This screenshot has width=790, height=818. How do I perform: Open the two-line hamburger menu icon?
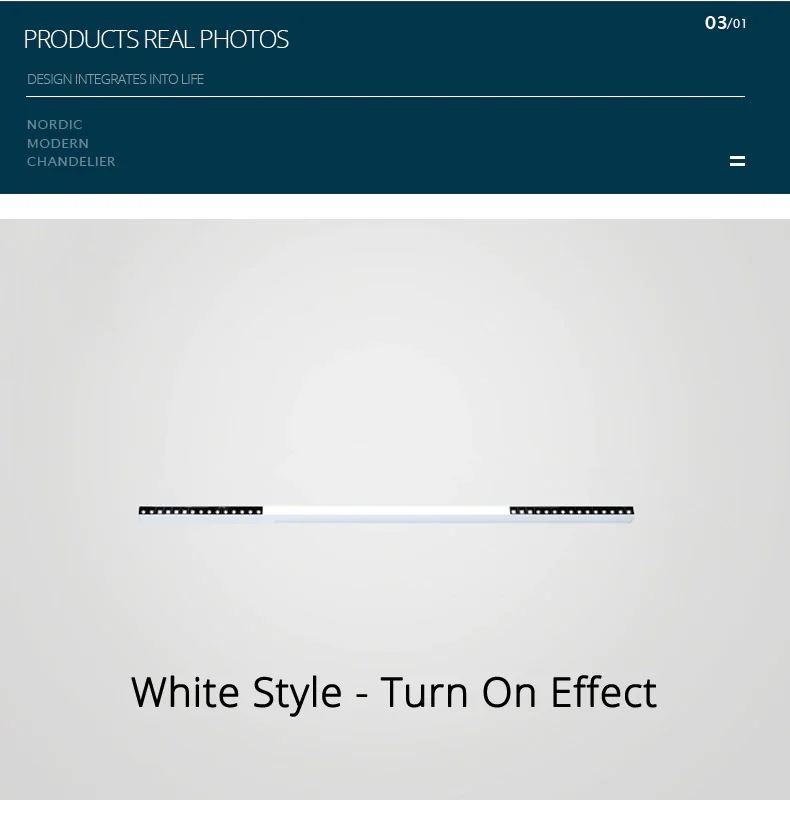click(737, 161)
